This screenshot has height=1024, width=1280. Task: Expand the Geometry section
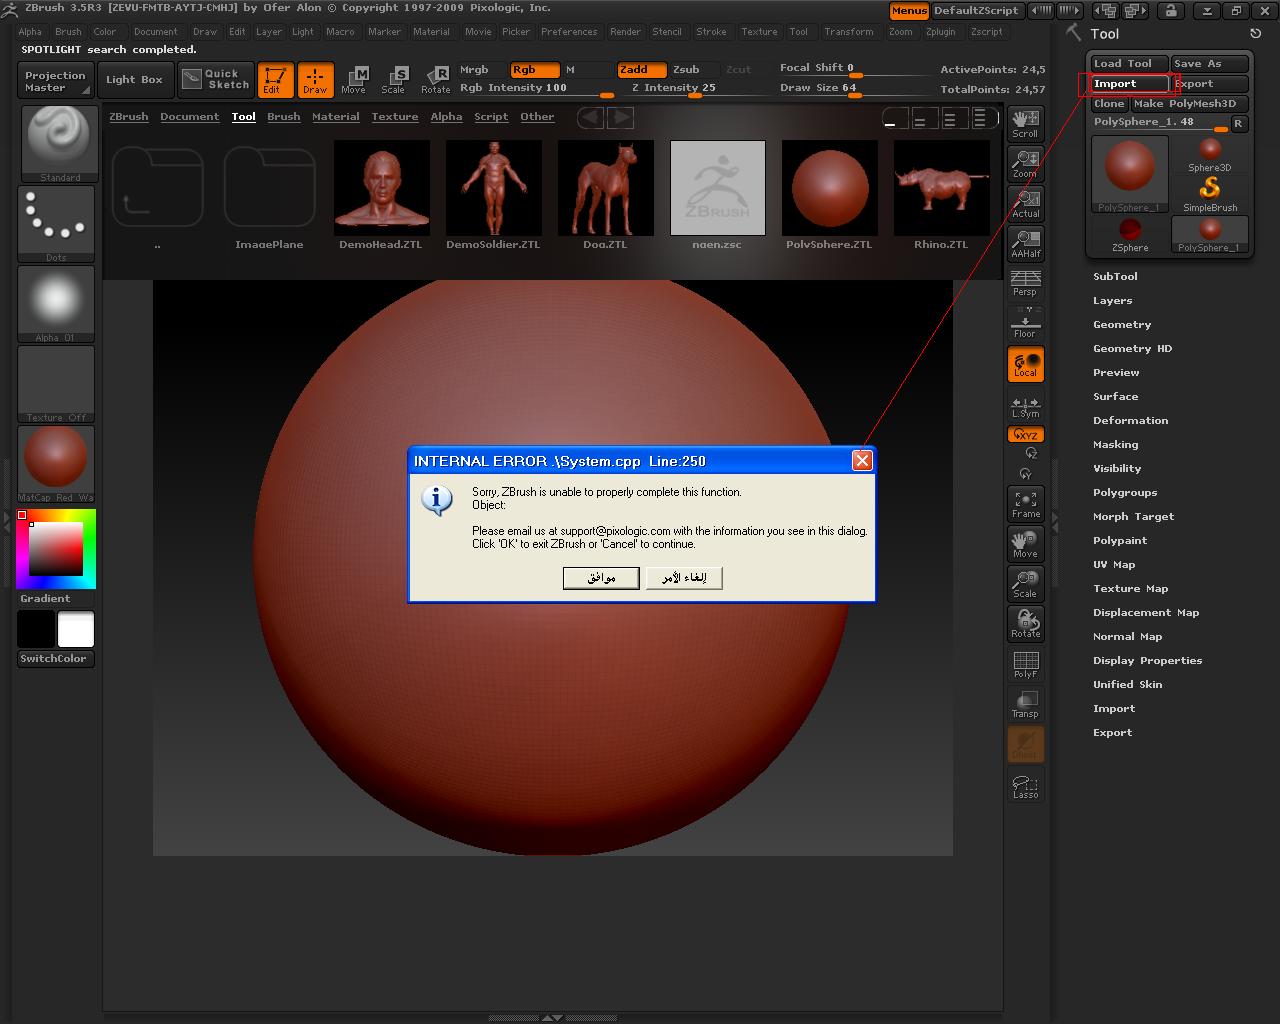(1122, 324)
